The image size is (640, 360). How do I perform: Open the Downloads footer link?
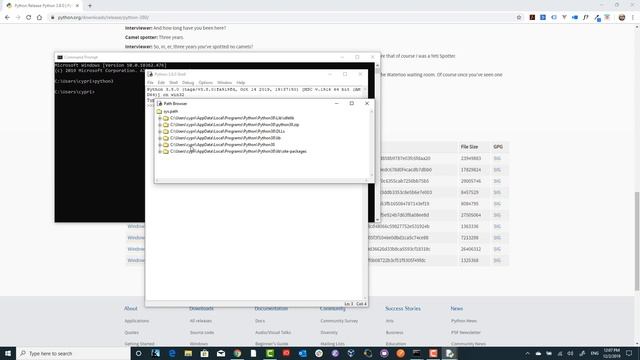[201, 309]
